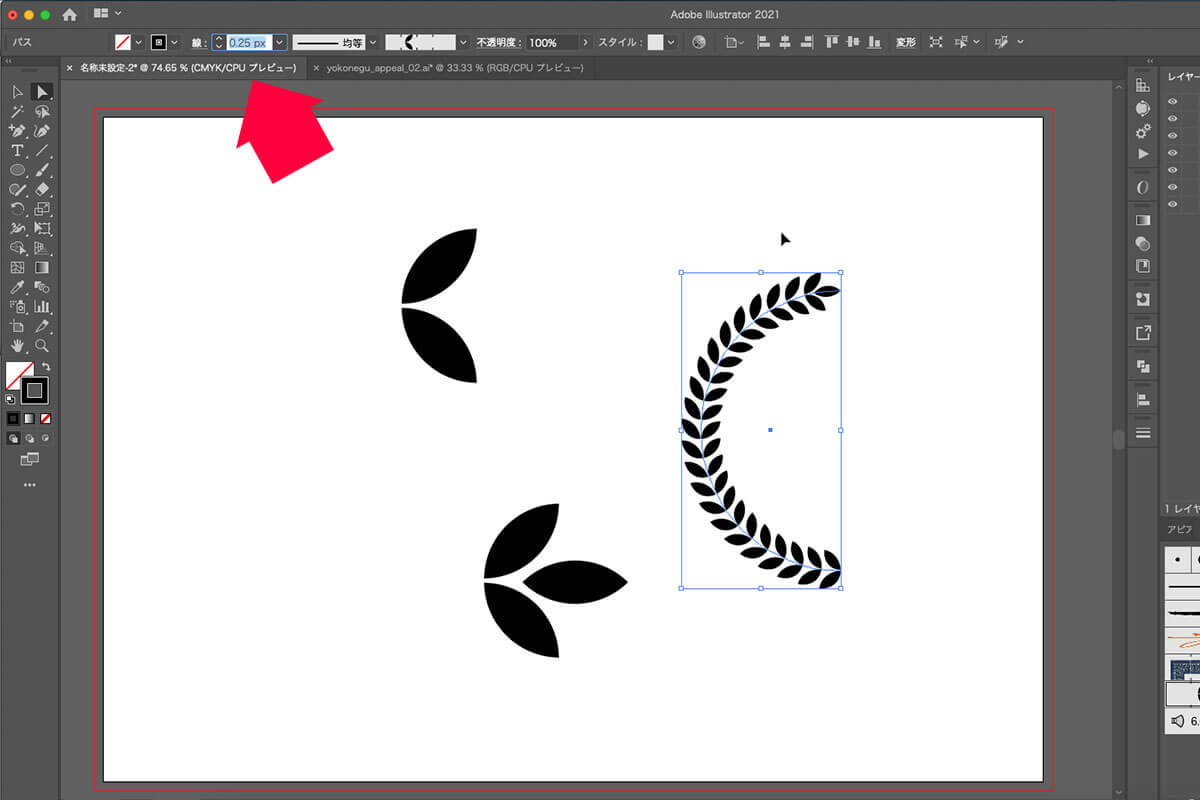Toggle visibility eye of first layer

click(1172, 101)
